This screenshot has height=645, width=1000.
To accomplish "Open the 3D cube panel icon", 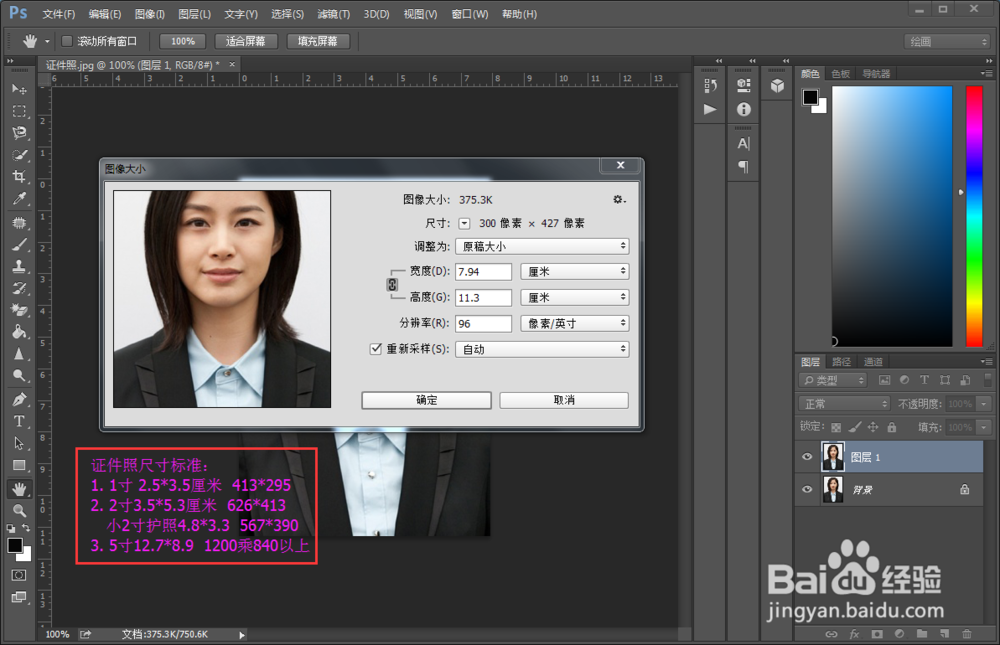I will [x=777, y=85].
